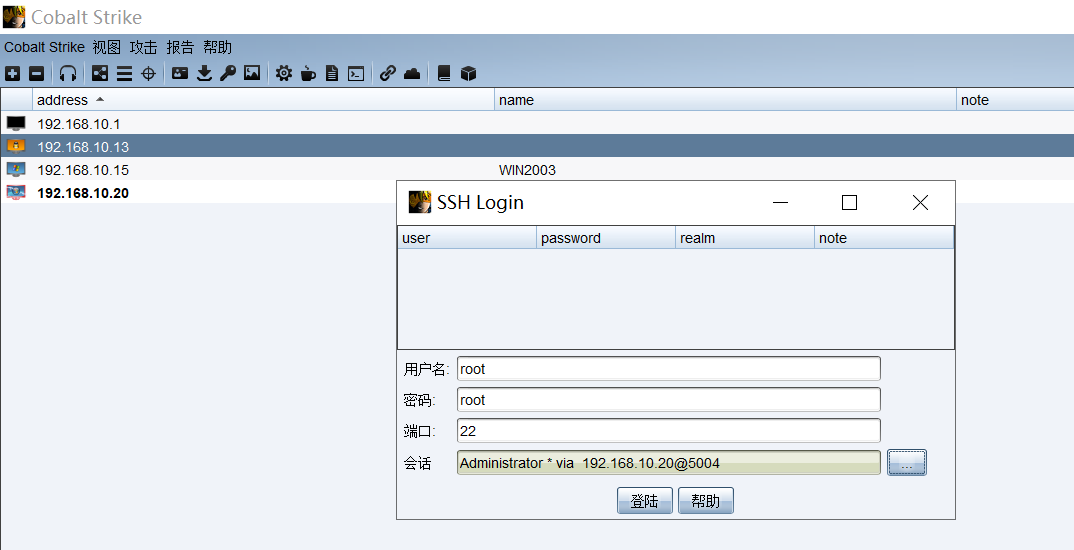Sort credentials by realm column header

point(745,238)
